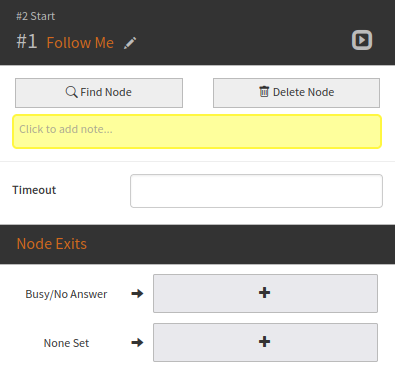This screenshot has height=370, width=395.
Task: Click the arrow next to None Set
Action: 137,342
